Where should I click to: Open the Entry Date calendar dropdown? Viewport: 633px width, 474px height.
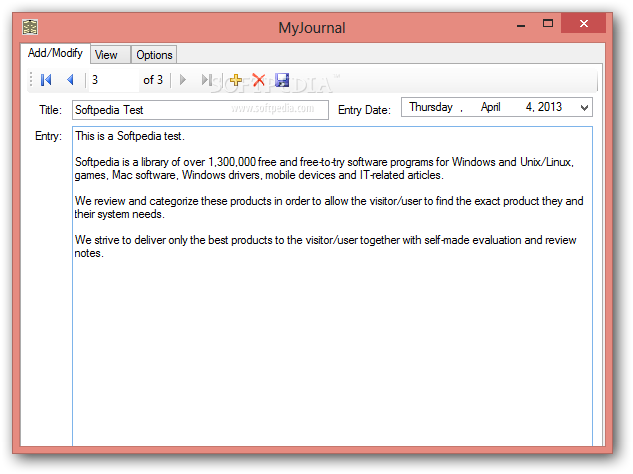(584, 107)
